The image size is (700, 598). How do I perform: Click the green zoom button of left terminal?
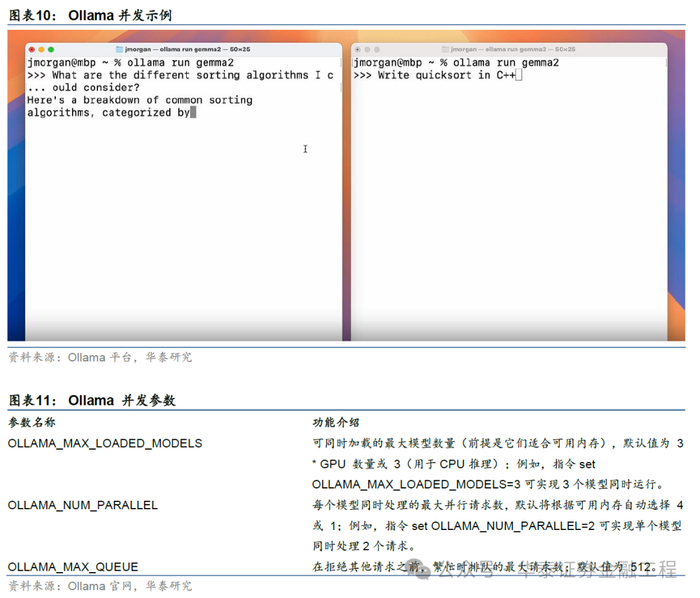click(x=51, y=50)
